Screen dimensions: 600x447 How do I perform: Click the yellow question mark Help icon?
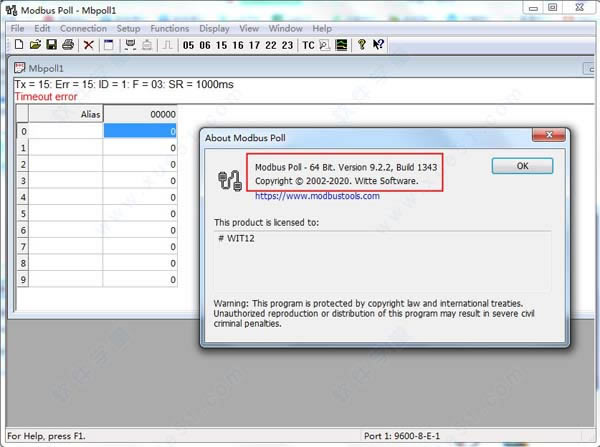pos(362,45)
